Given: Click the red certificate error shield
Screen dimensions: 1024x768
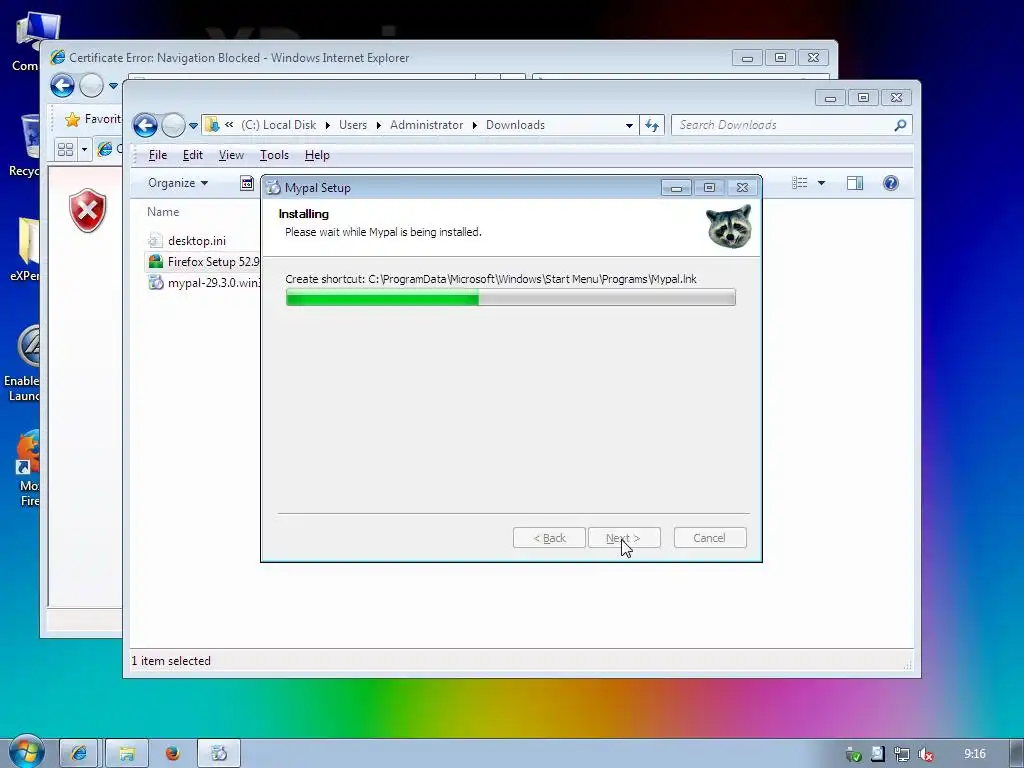Looking at the screenshot, I should click(88, 210).
